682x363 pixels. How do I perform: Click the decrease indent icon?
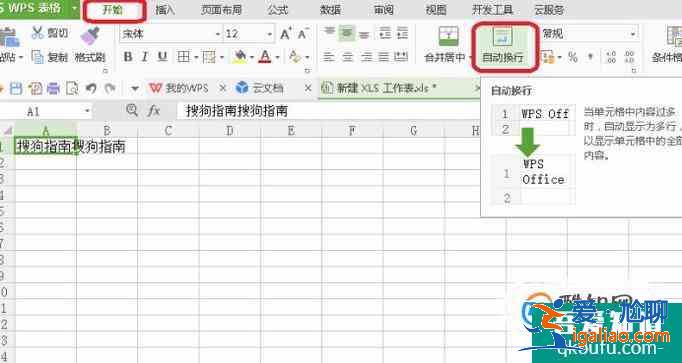[385, 33]
